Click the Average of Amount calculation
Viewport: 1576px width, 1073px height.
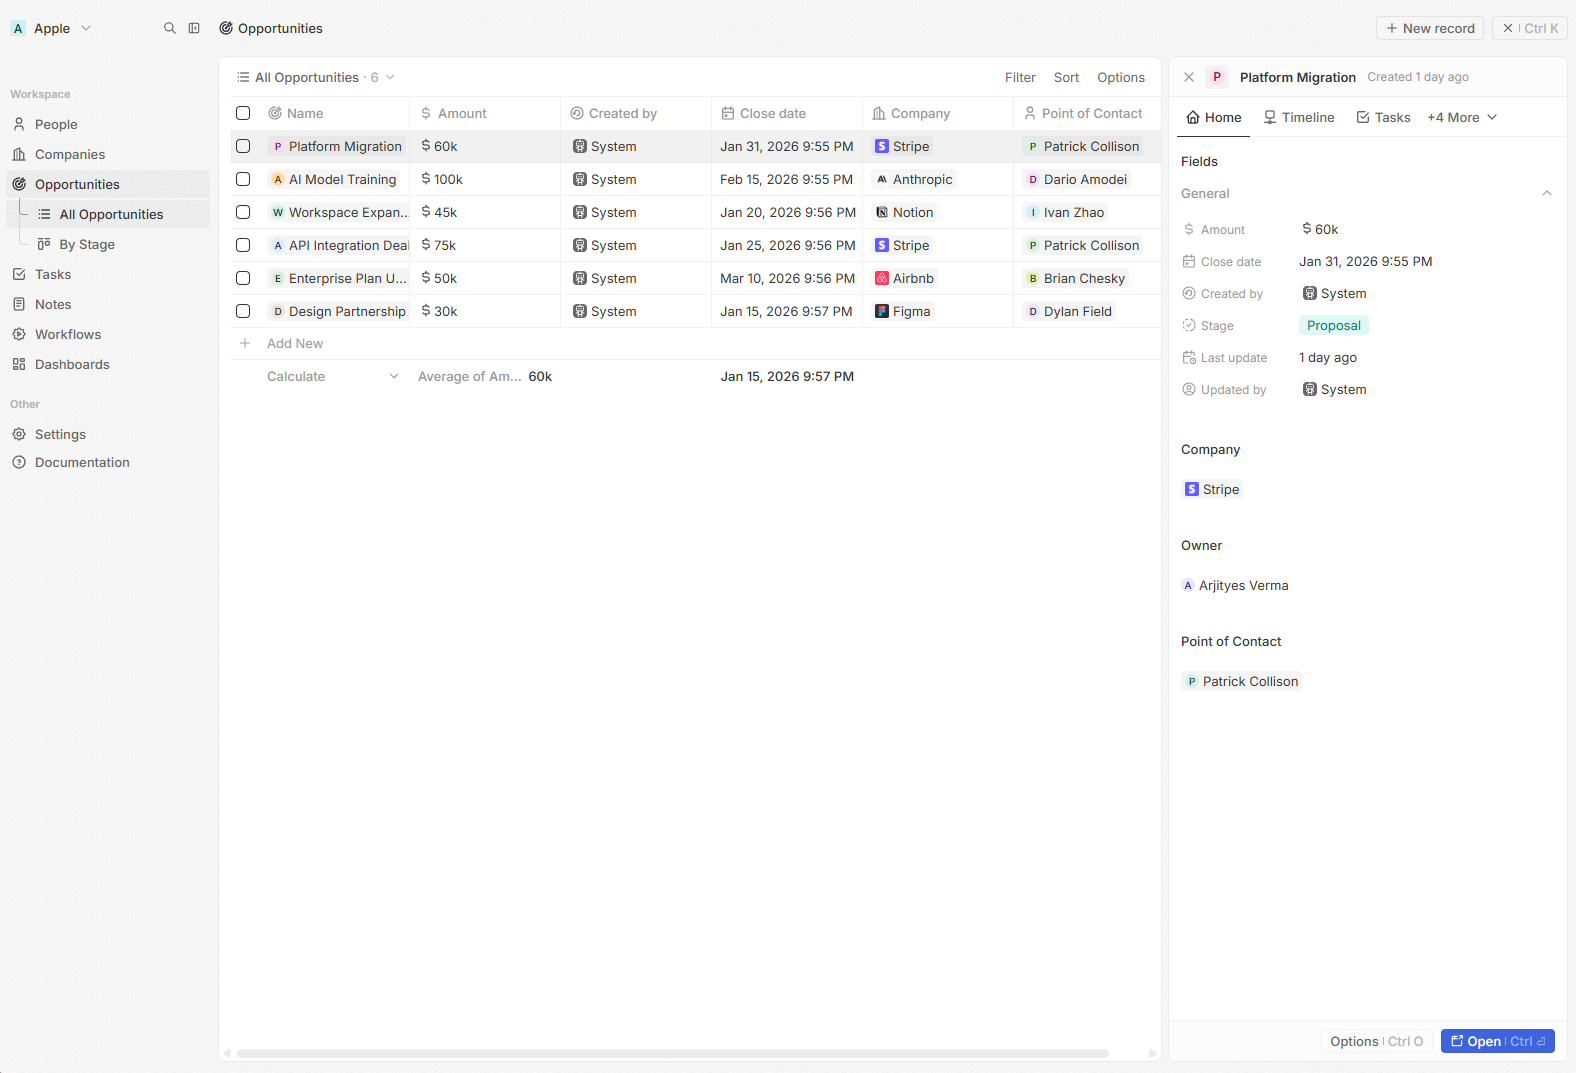coord(485,376)
